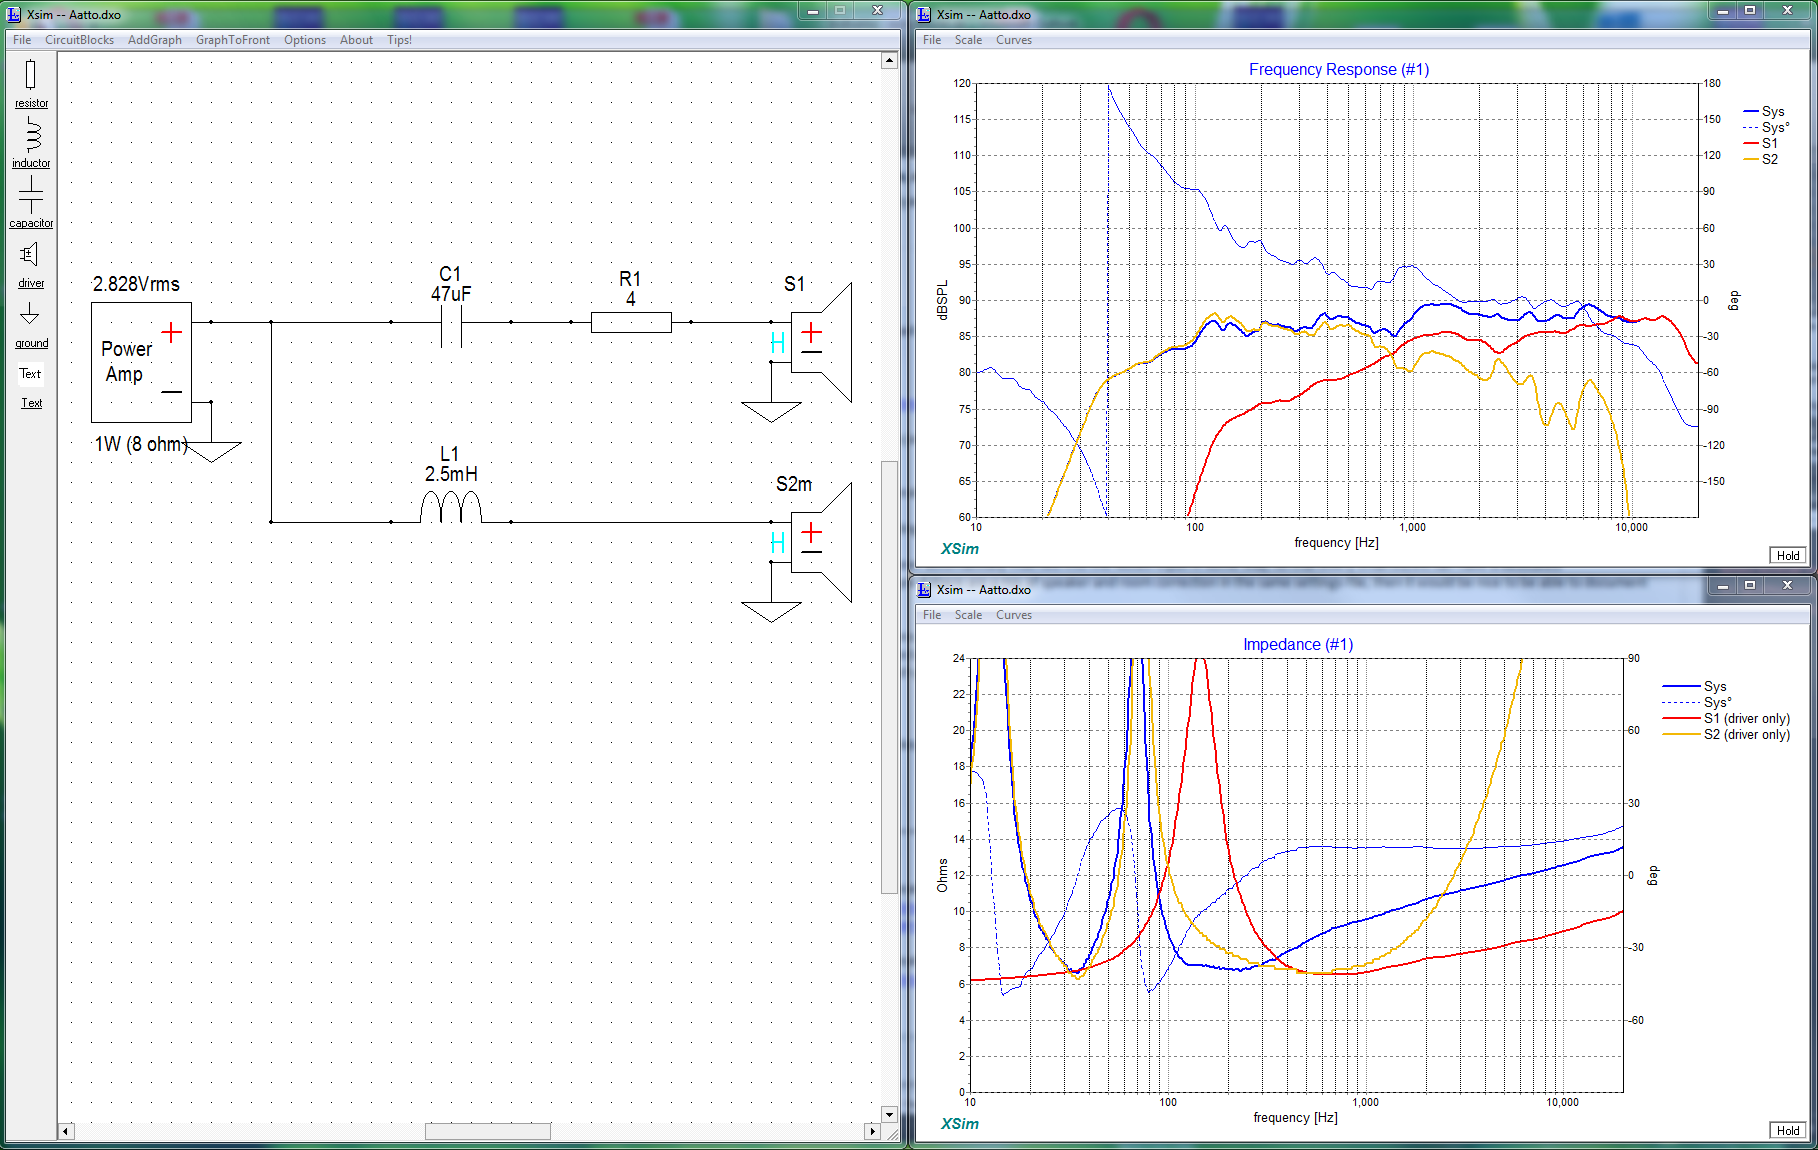Open the GraphToFront menu
The width and height of the screenshot is (1818, 1150).
coord(233,40)
